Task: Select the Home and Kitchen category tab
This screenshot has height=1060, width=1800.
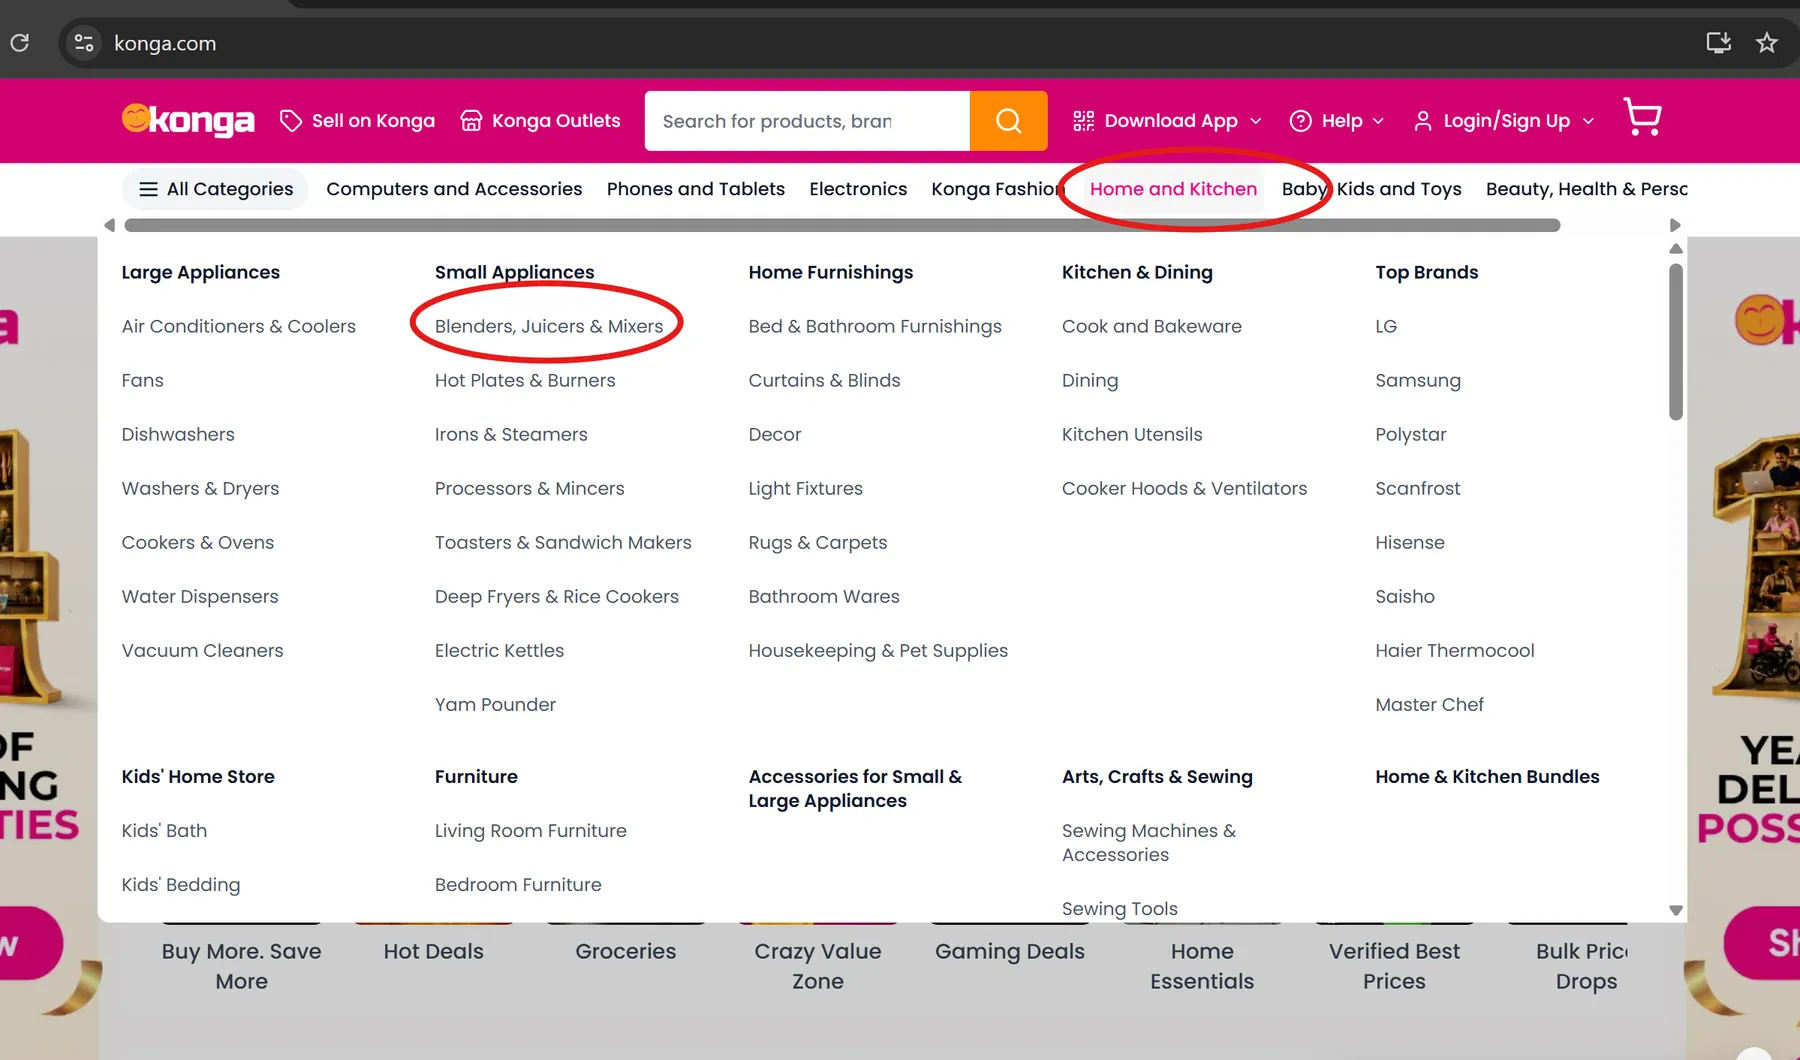Action: point(1173,189)
